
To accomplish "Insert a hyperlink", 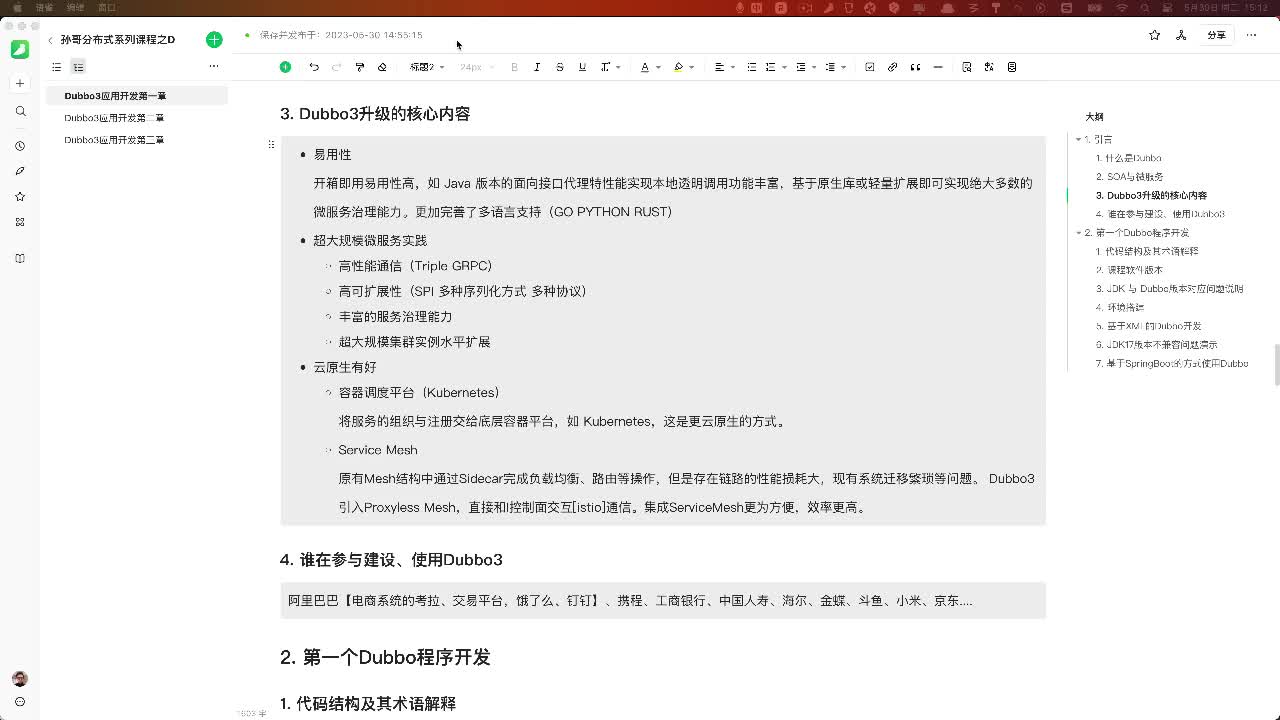I will coord(893,67).
